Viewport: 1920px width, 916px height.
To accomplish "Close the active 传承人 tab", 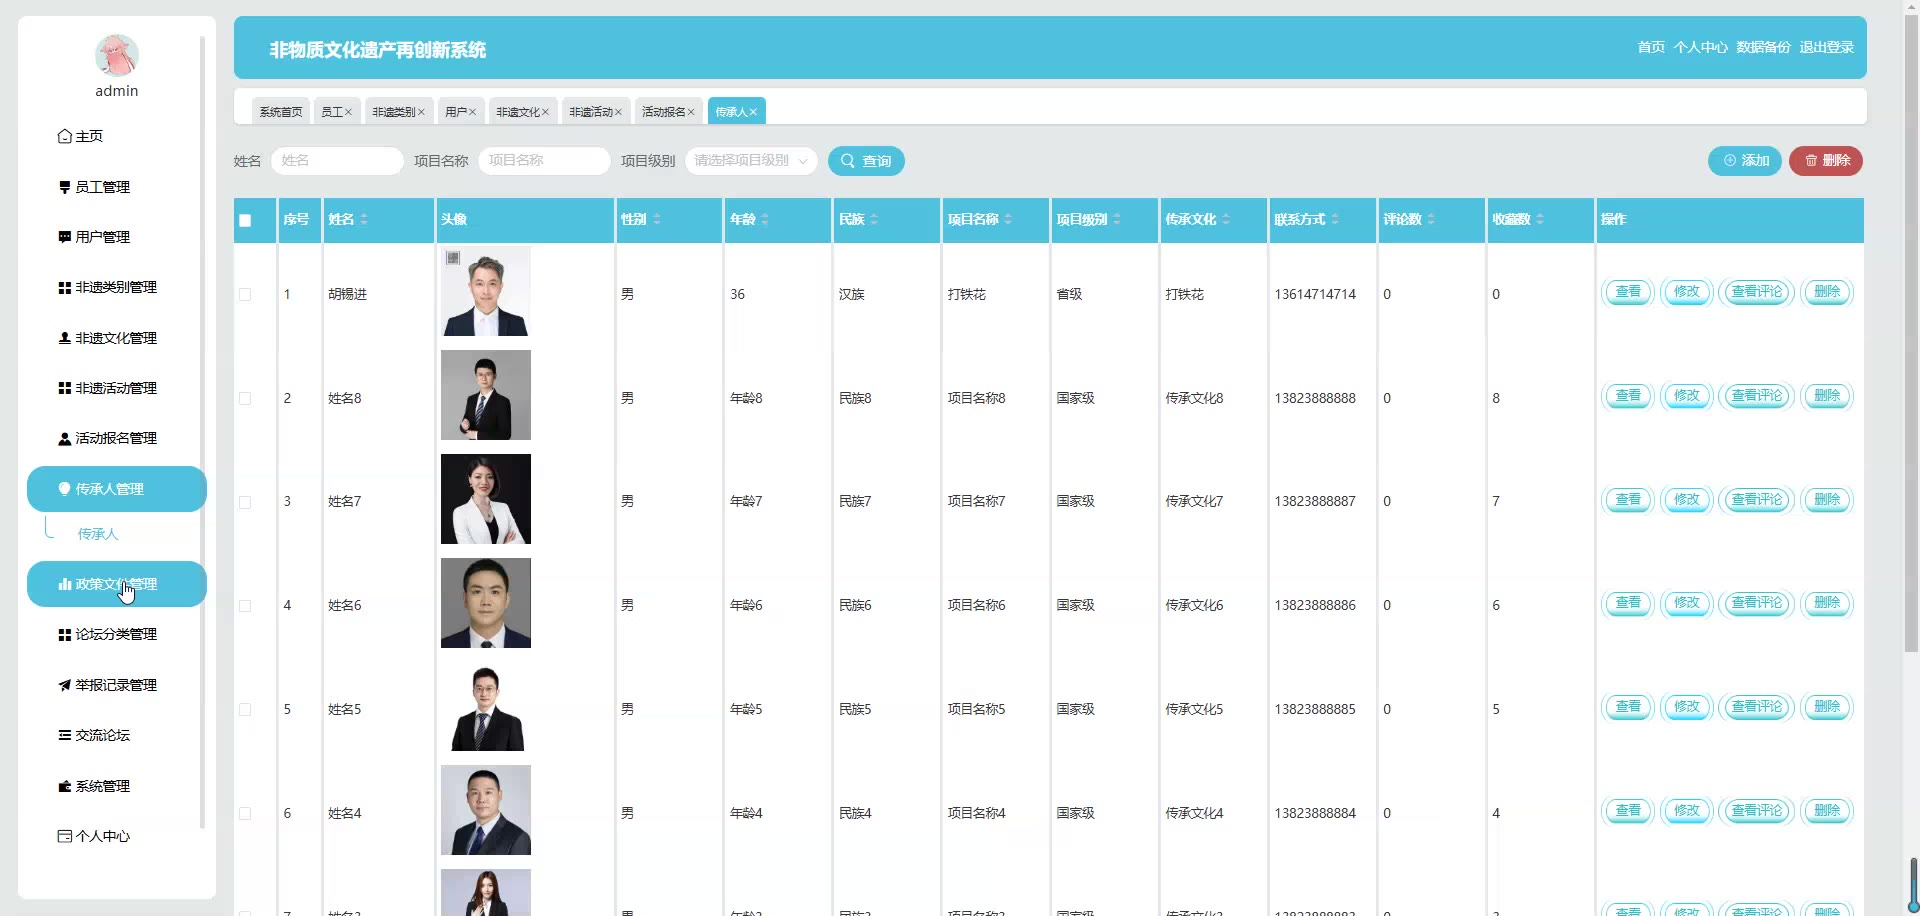I will pyautogui.click(x=753, y=112).
